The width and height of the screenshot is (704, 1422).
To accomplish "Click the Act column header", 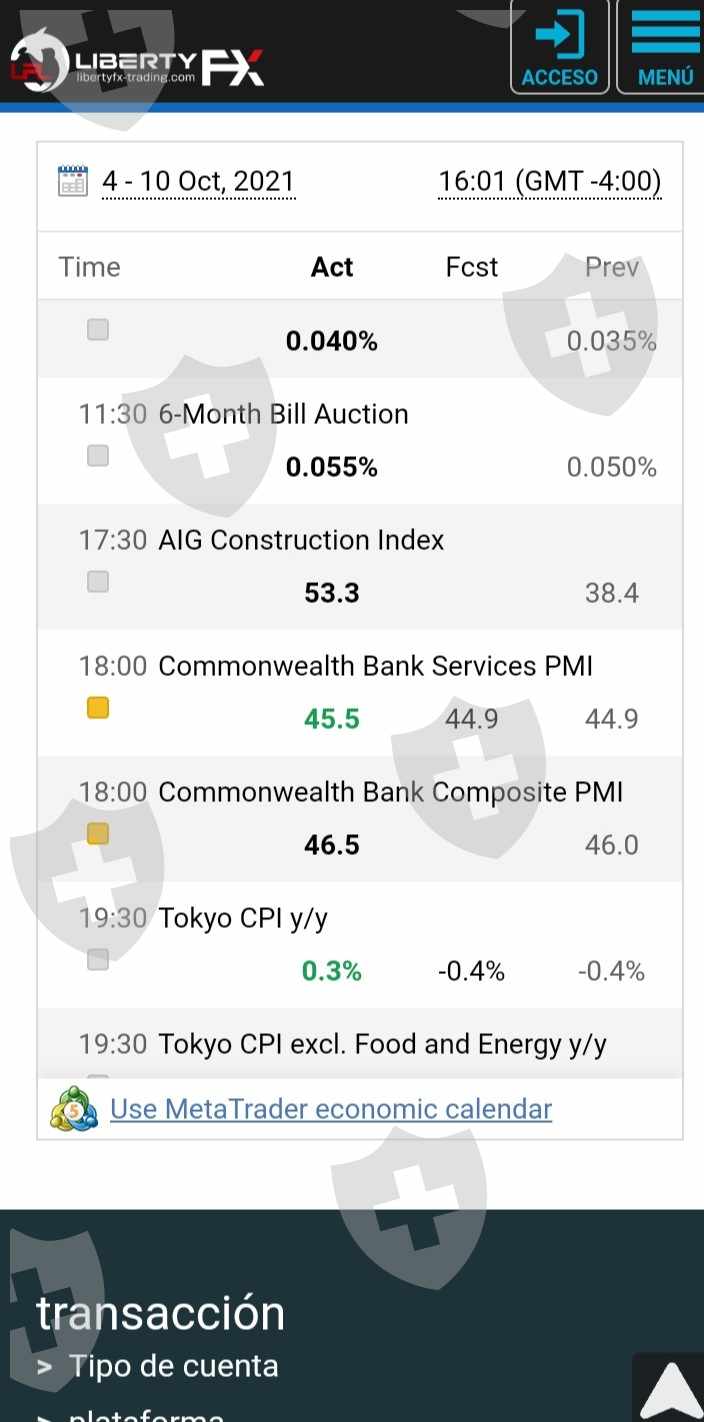I will [x=332, y=267].
